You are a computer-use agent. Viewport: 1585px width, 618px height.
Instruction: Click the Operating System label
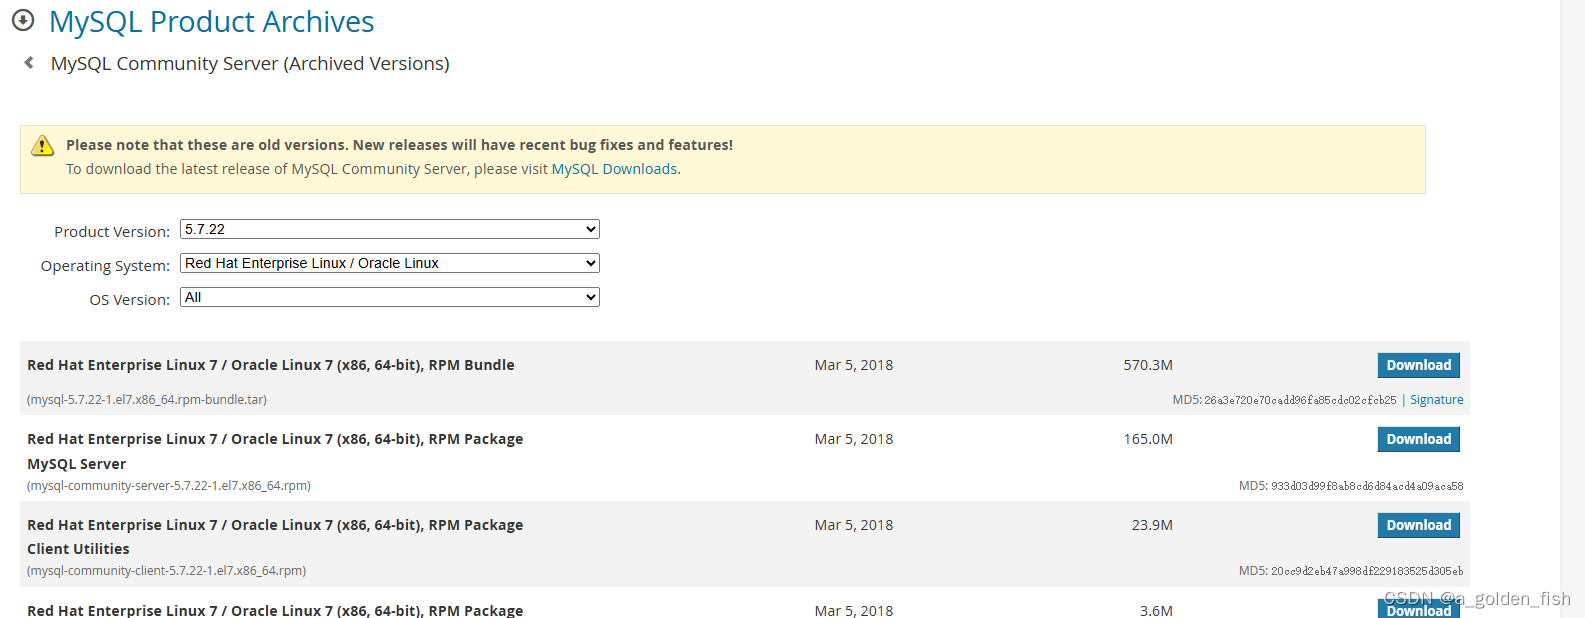pyautogui.click(x=105, y=266)
